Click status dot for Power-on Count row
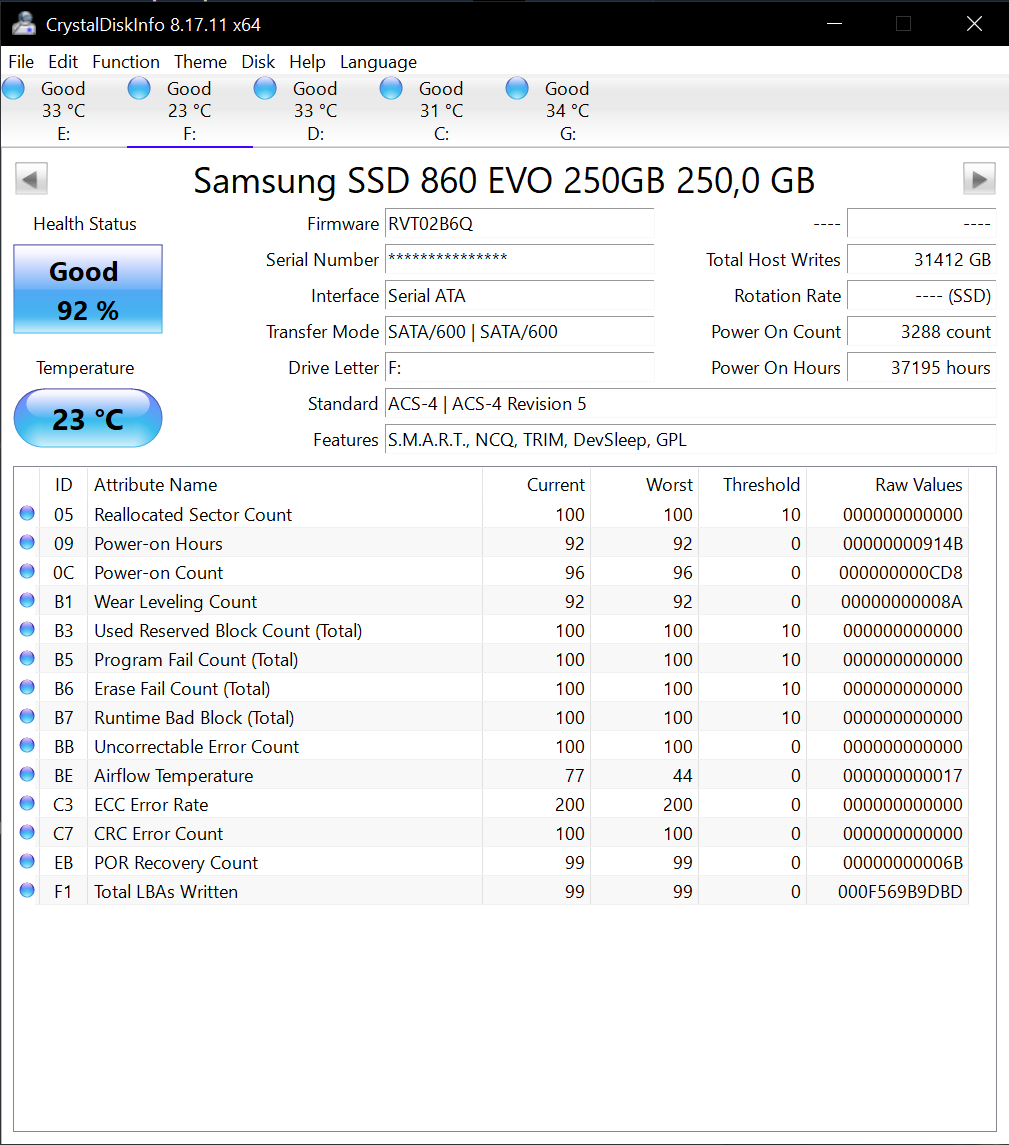 click(x=27, y=571)
